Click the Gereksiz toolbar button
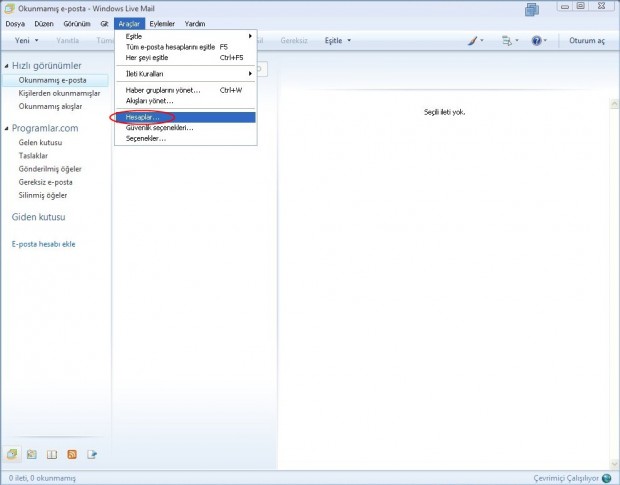Viewport: 620px width, 485px height. coord(294,40)
